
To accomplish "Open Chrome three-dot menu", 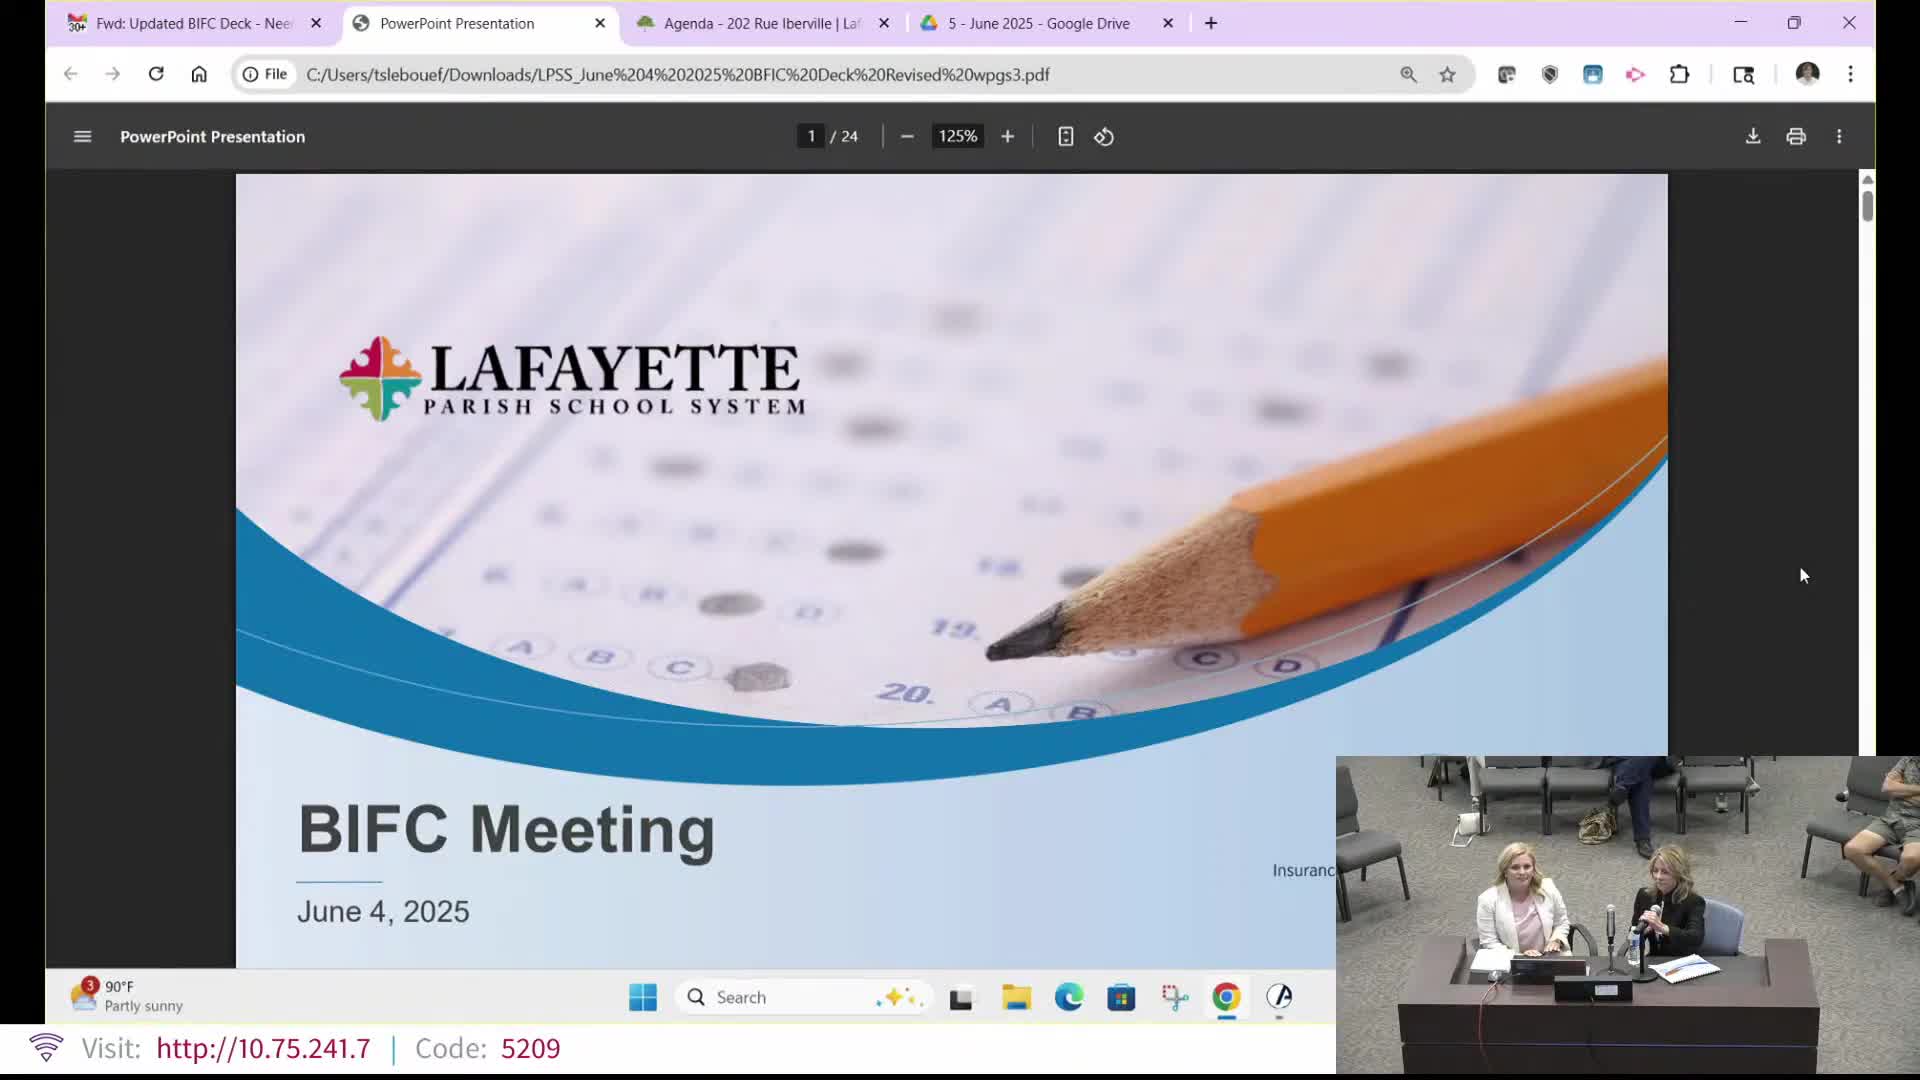I will (x=1850, y=74).
